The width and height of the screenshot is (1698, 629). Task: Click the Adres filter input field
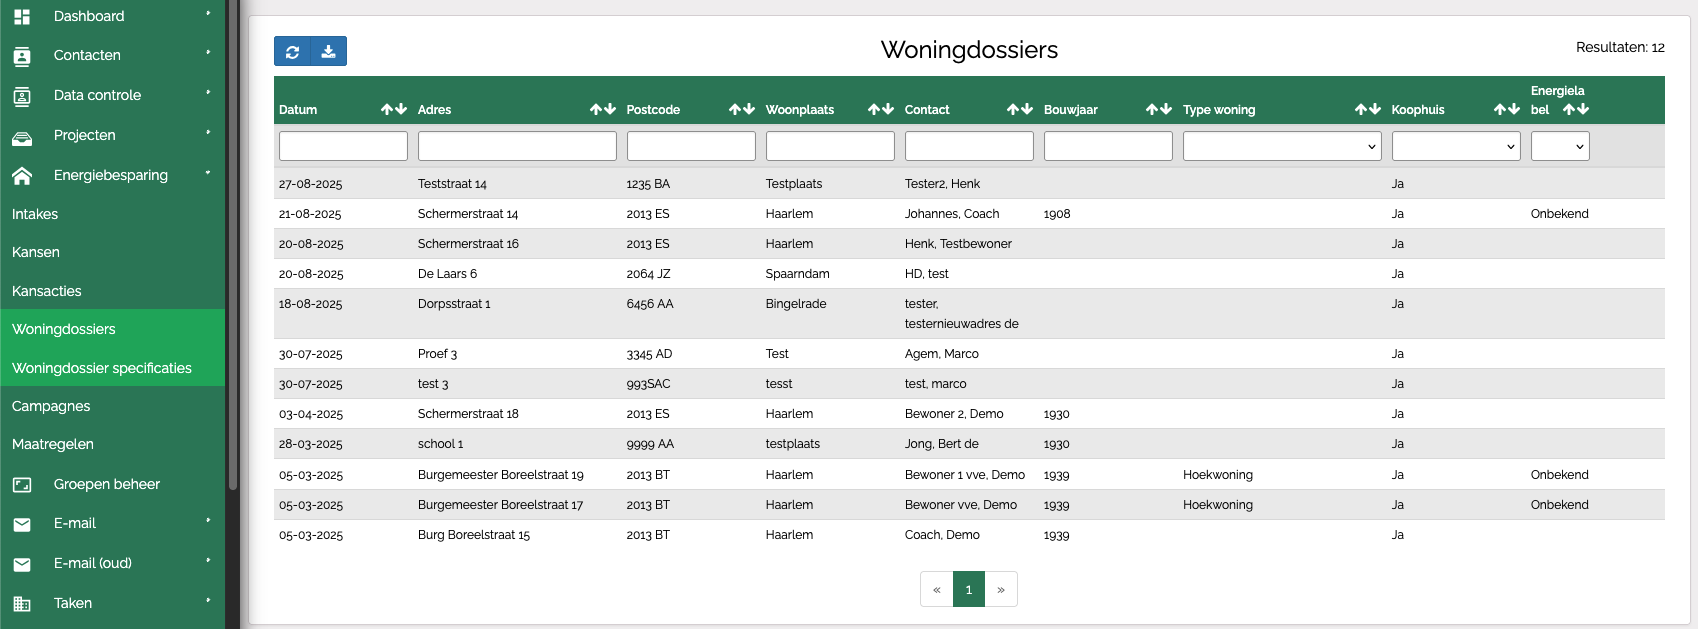coord(517,146)
